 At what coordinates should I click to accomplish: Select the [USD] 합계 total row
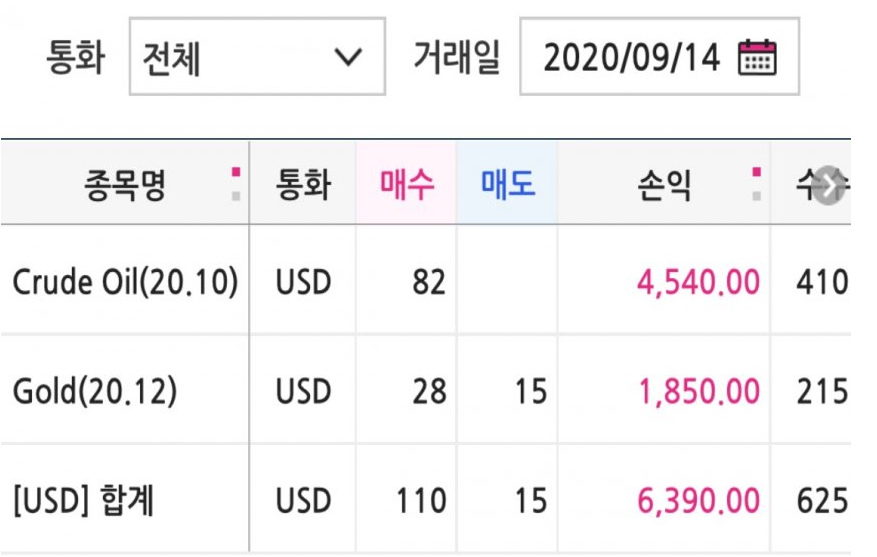coord(426,500)
